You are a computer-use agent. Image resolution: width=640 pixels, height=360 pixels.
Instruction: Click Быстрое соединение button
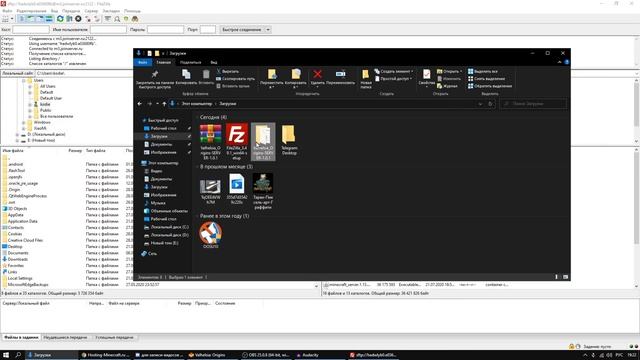point(242,29)
